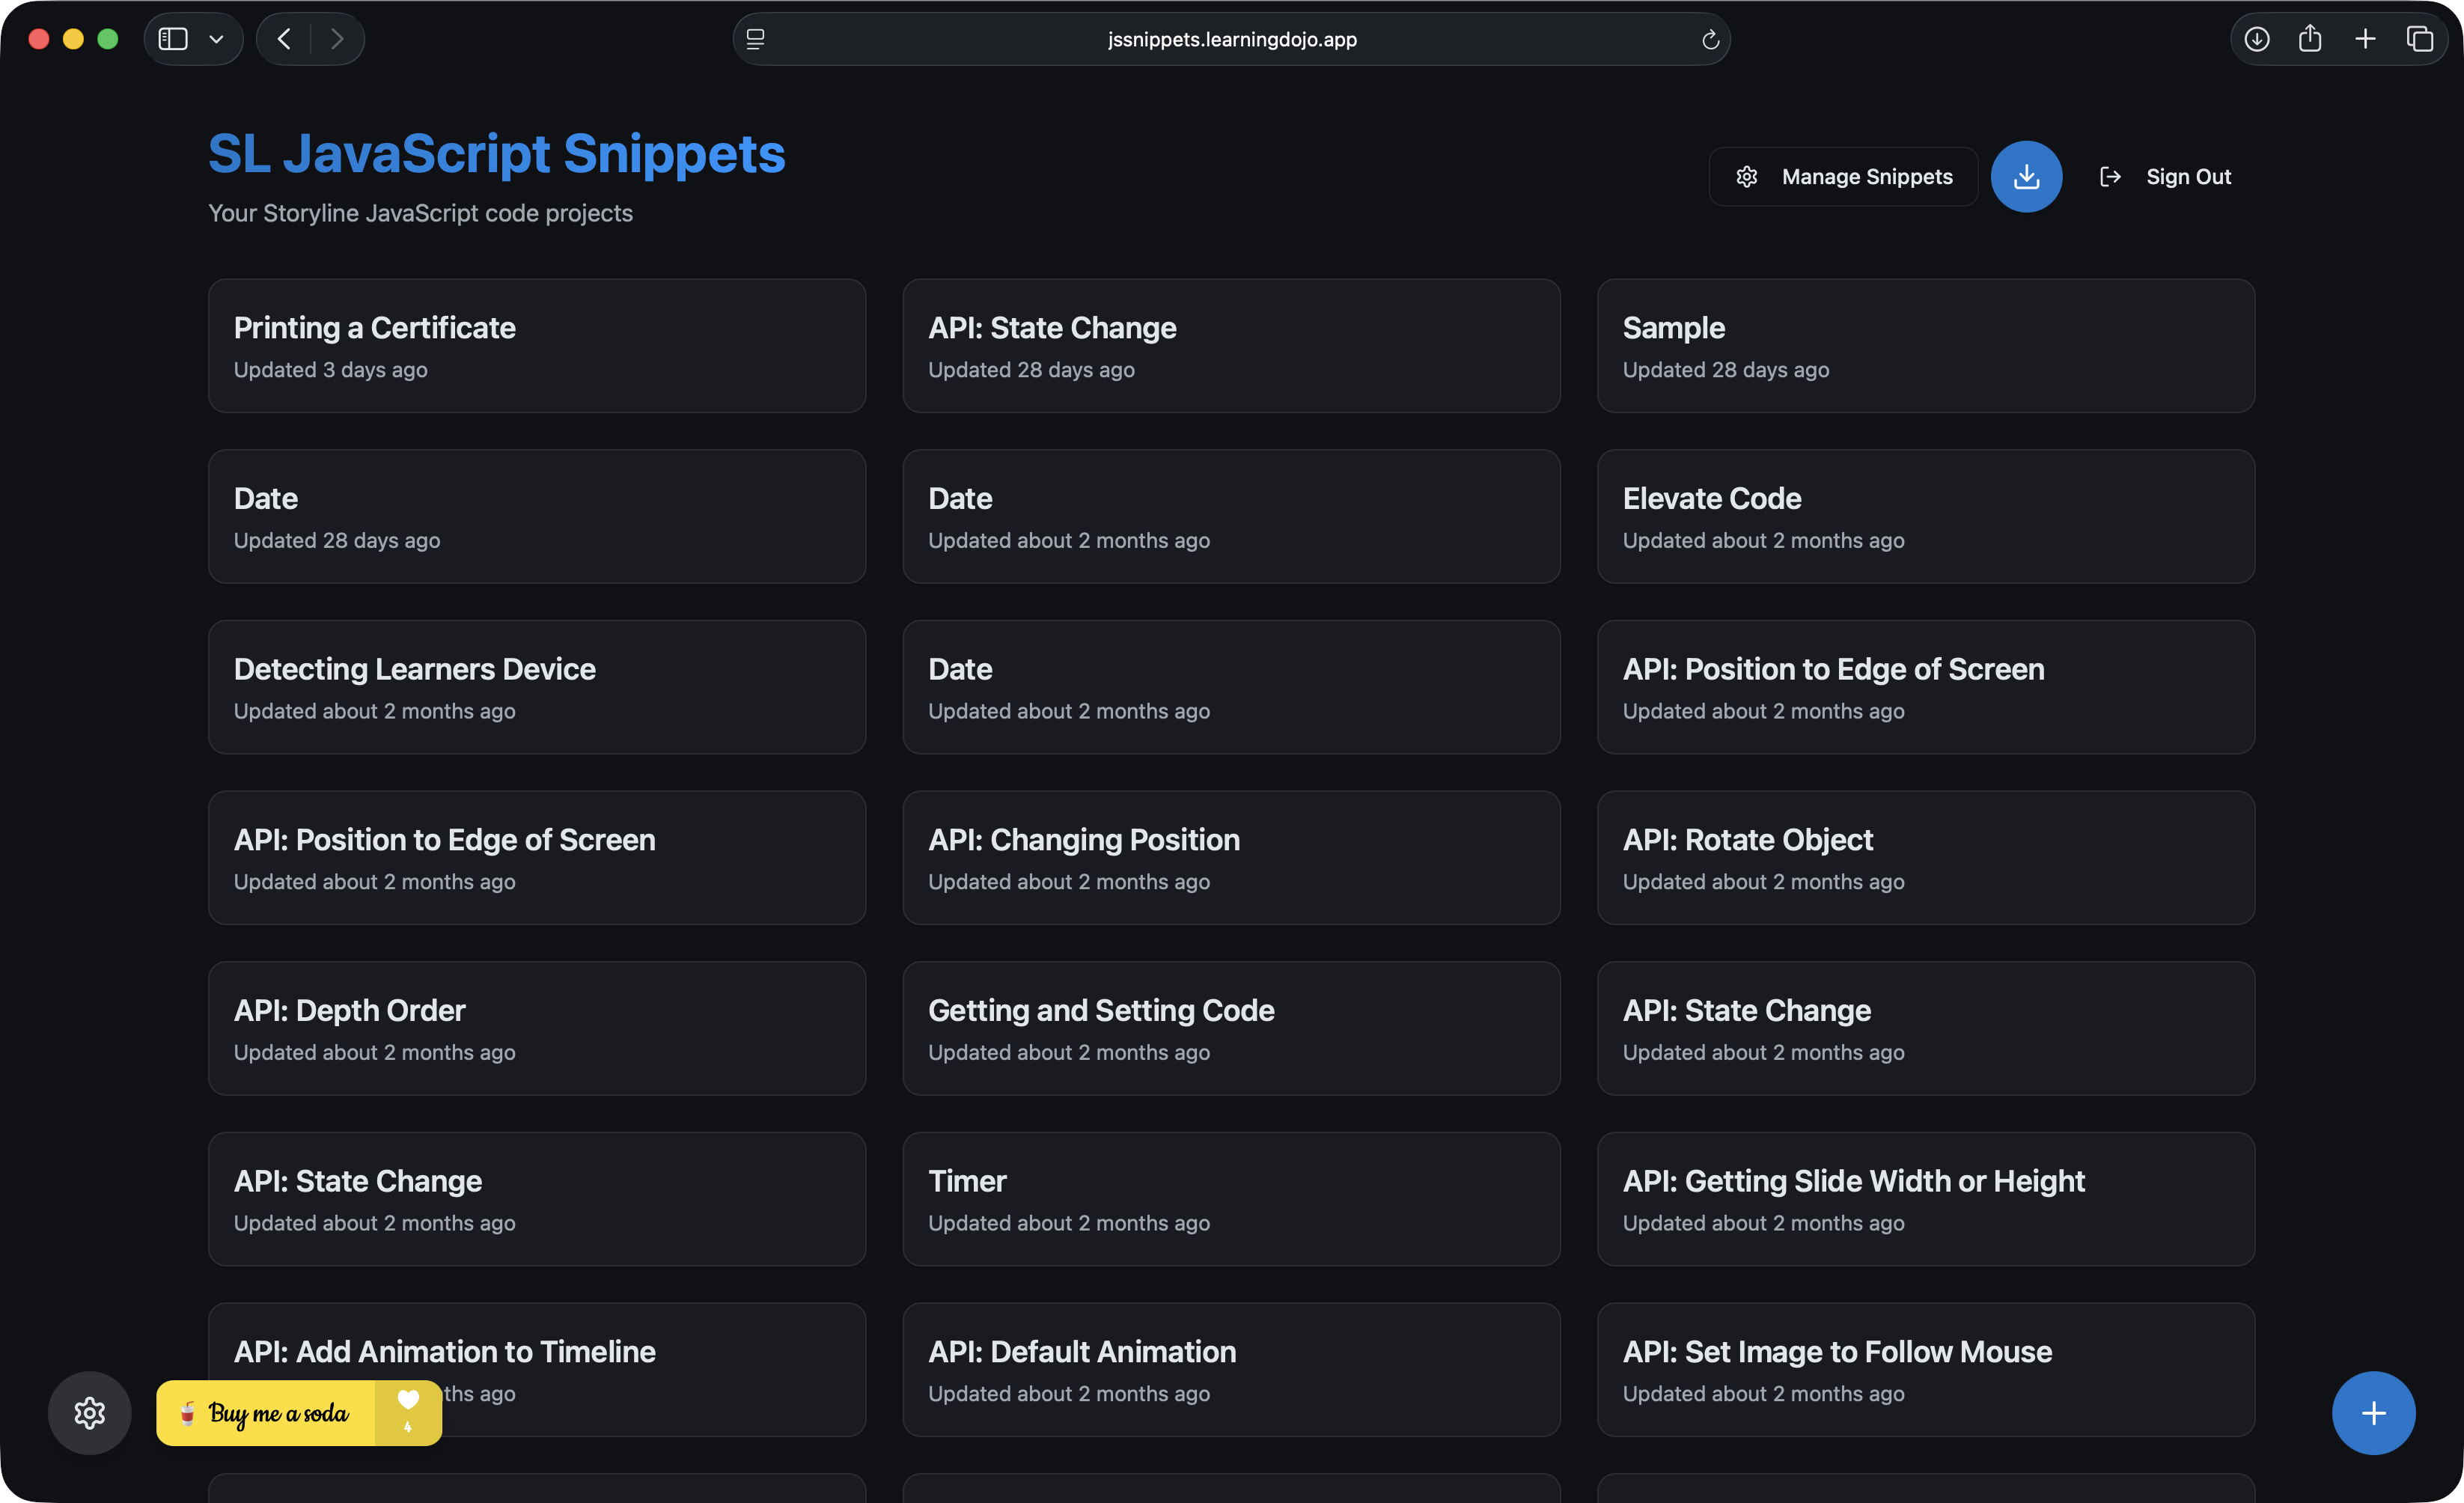2464x1503 pixels.
Task: Open the floating settings gear in bottom-left corner
Action: click(89, 1413)
